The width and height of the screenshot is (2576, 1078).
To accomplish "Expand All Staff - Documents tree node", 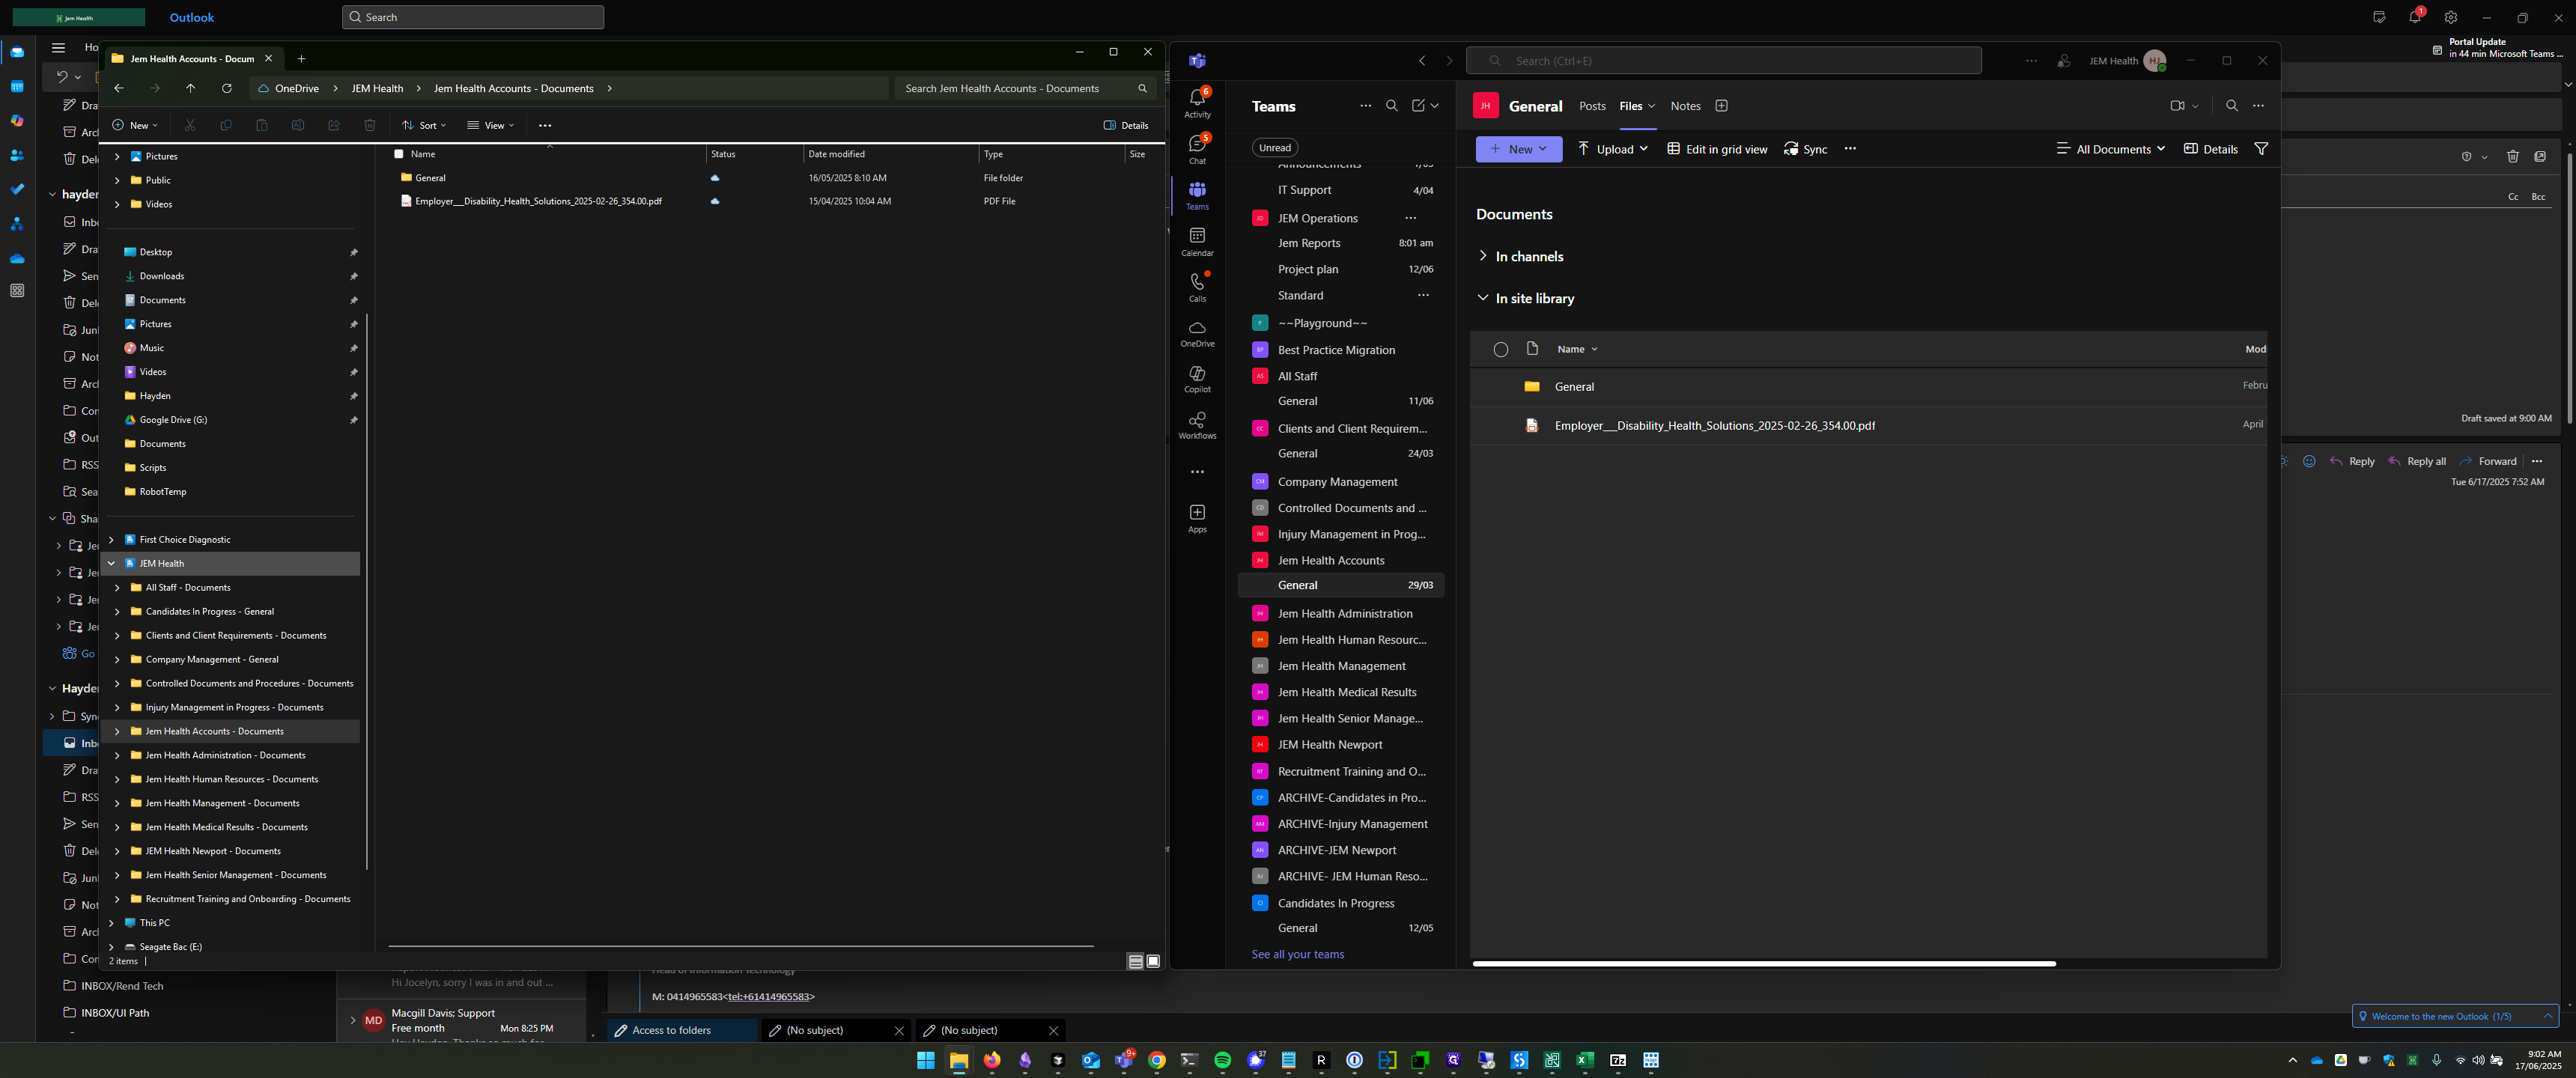I will pyautogui.click(x=117, y=588).
